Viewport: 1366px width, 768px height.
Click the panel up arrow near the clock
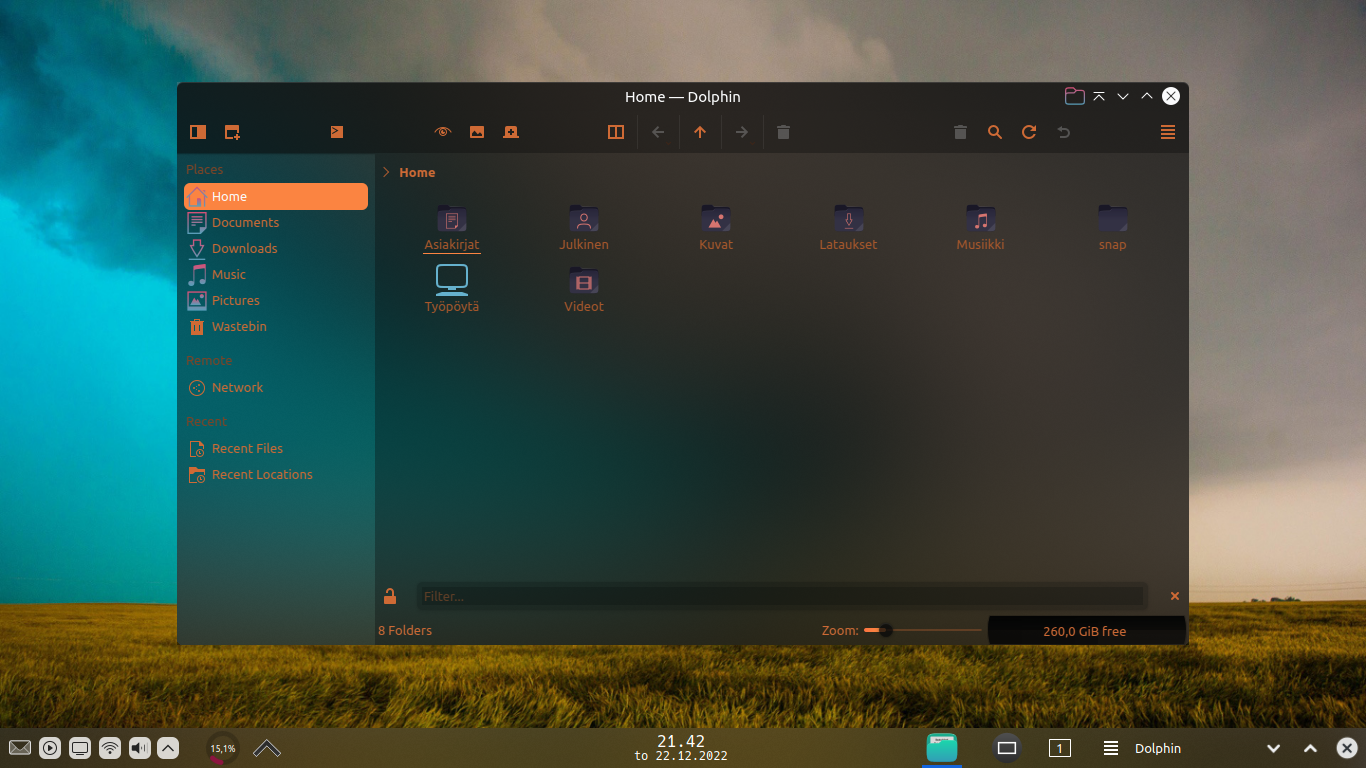(x=265, y=747)
